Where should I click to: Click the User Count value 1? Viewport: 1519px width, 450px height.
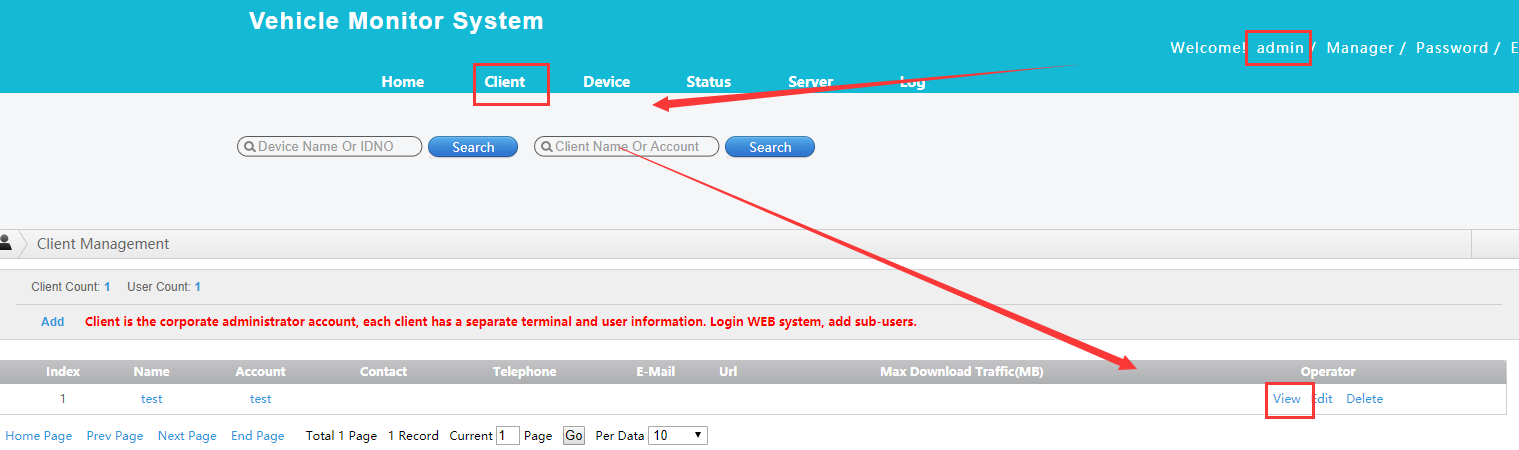(x=198, y=287)
